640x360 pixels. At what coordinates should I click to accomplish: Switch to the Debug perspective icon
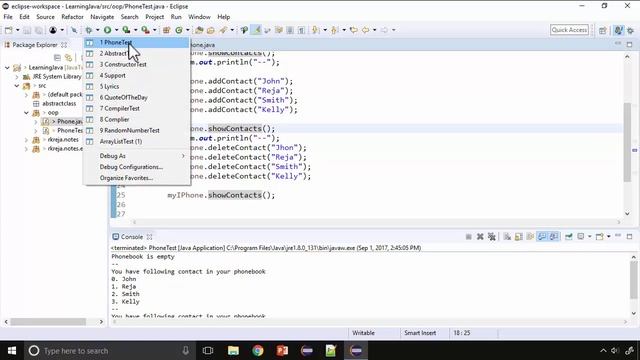[631, 30]
